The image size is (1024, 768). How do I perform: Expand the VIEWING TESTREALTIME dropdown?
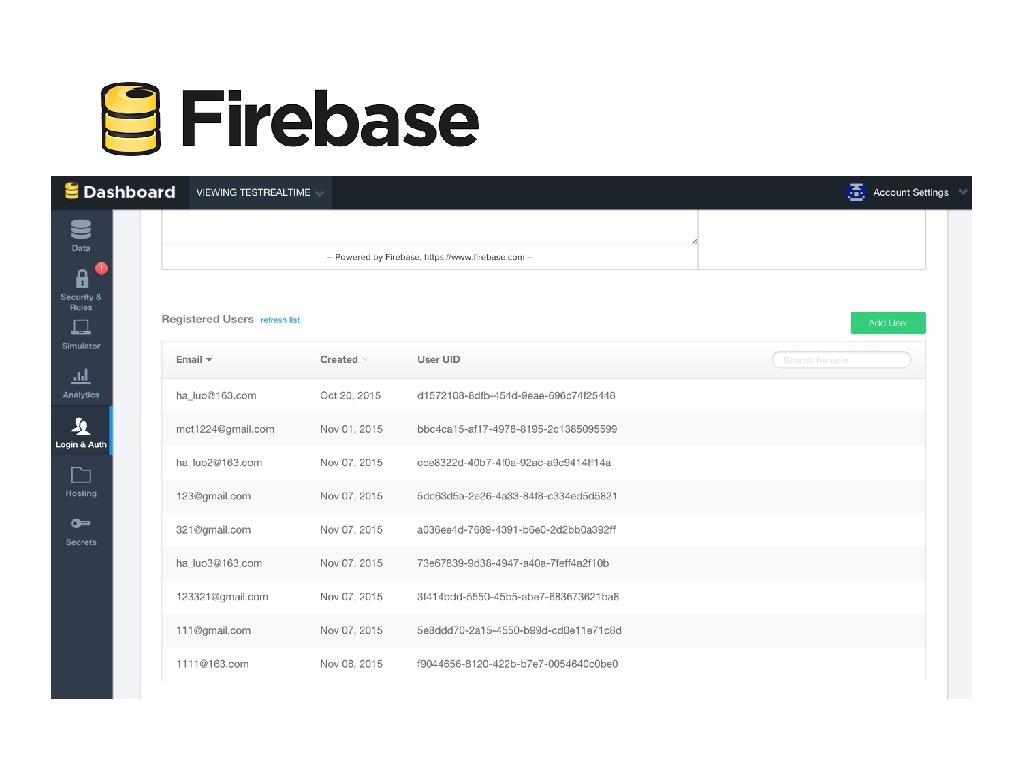point(260,193)
